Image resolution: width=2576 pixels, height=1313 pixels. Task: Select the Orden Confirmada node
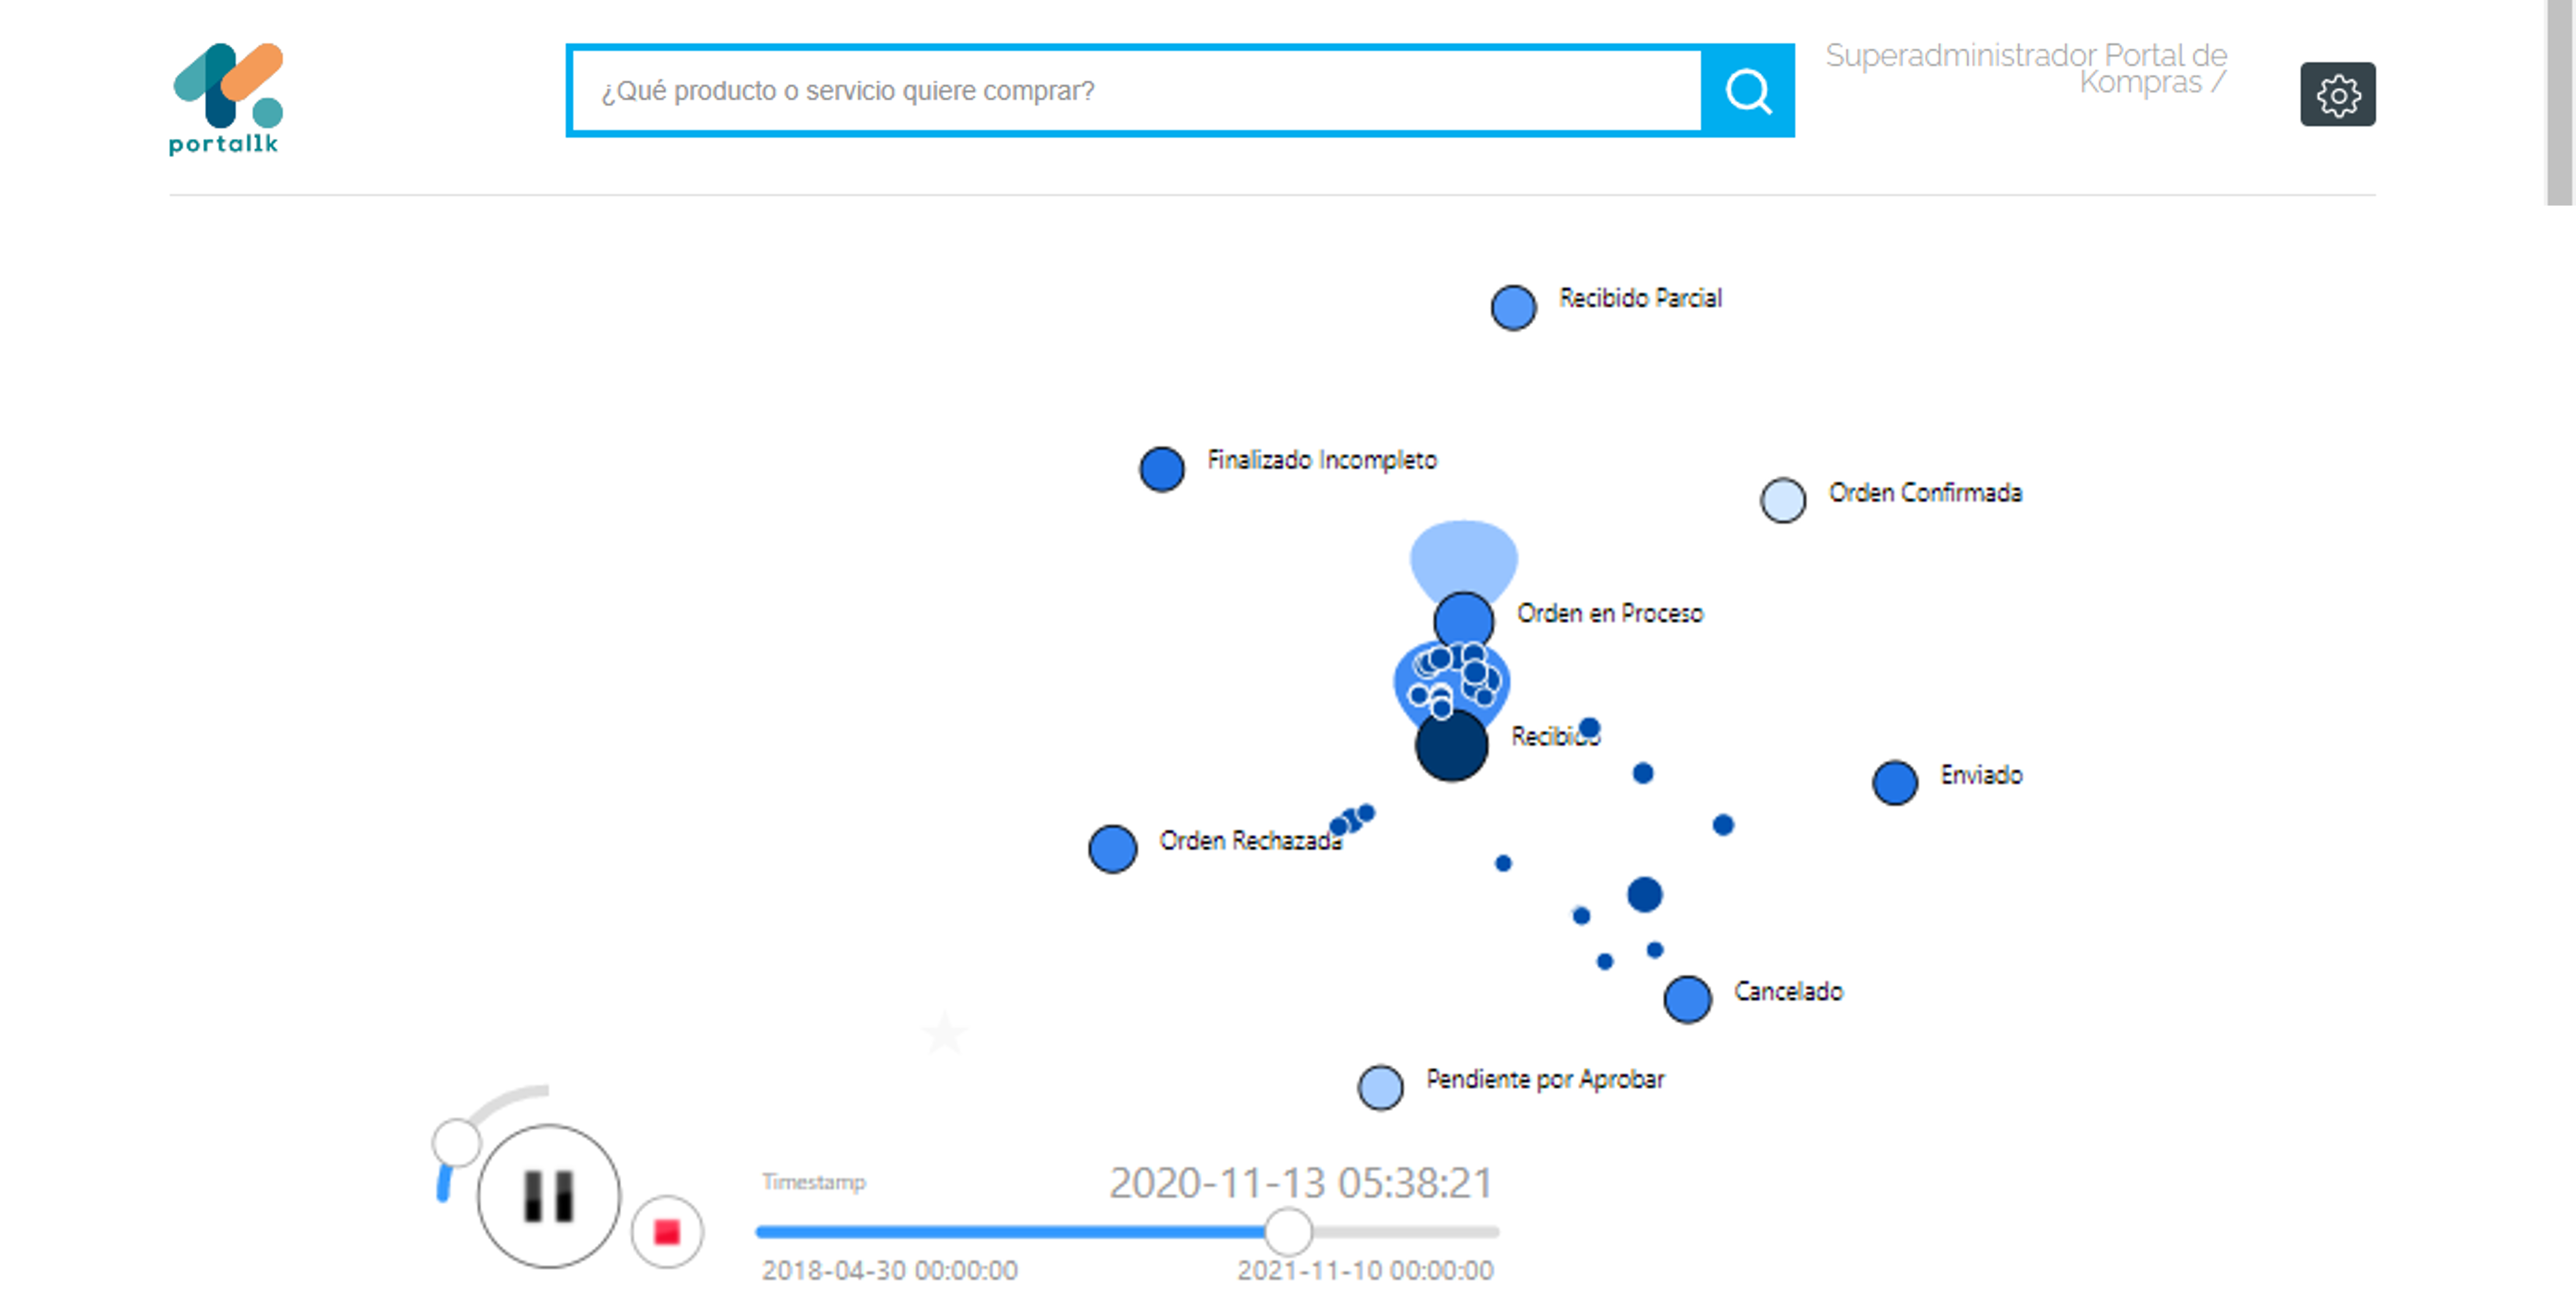pos(1782,500)
